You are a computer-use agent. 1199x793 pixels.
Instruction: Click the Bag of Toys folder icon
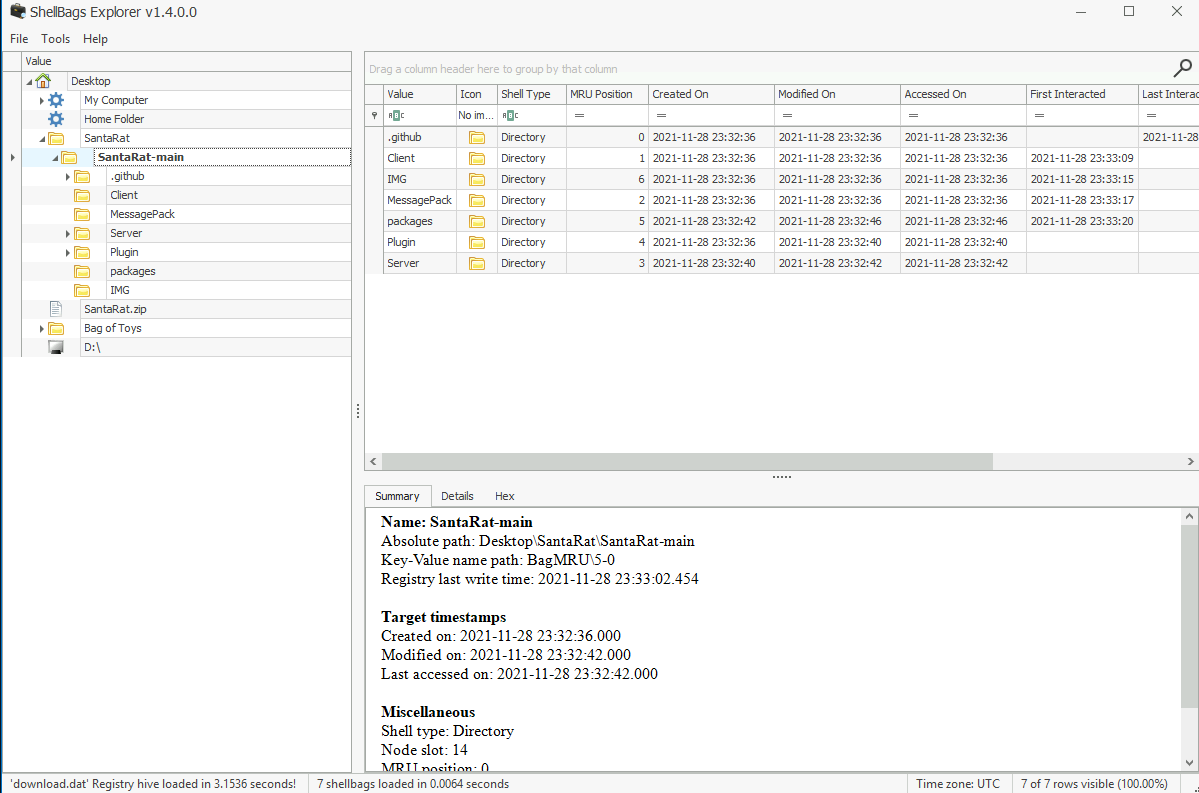pyautogui.click(x=56, y=328)
